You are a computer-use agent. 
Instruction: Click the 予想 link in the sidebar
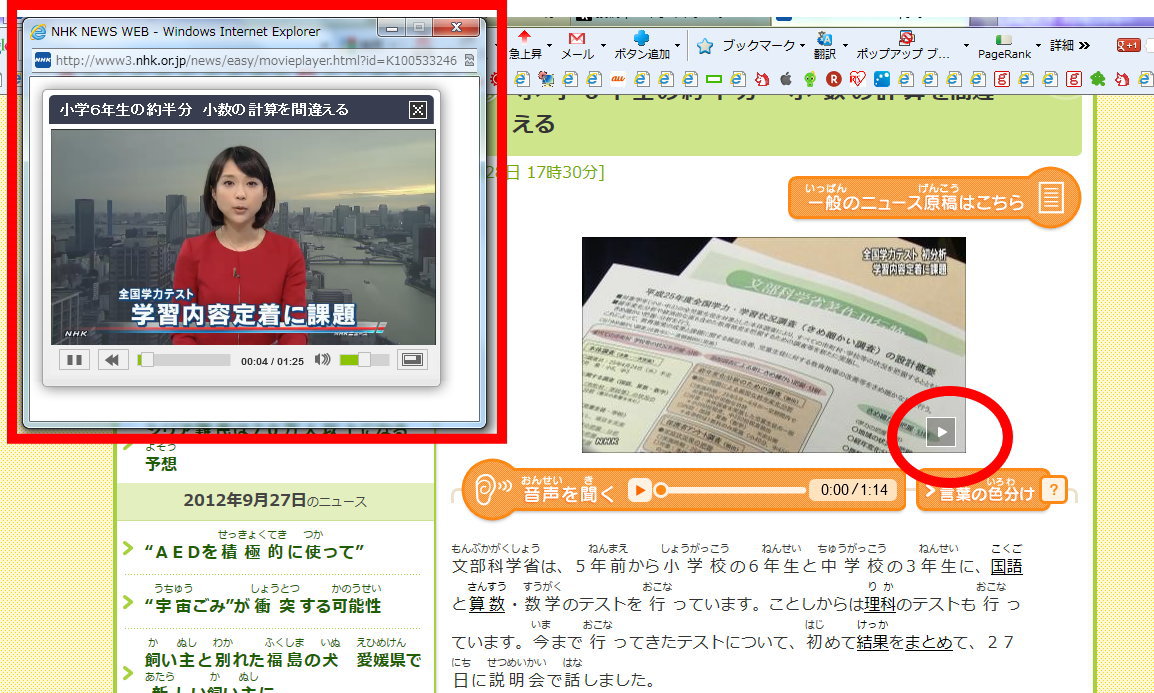click(x=161, y=463)
